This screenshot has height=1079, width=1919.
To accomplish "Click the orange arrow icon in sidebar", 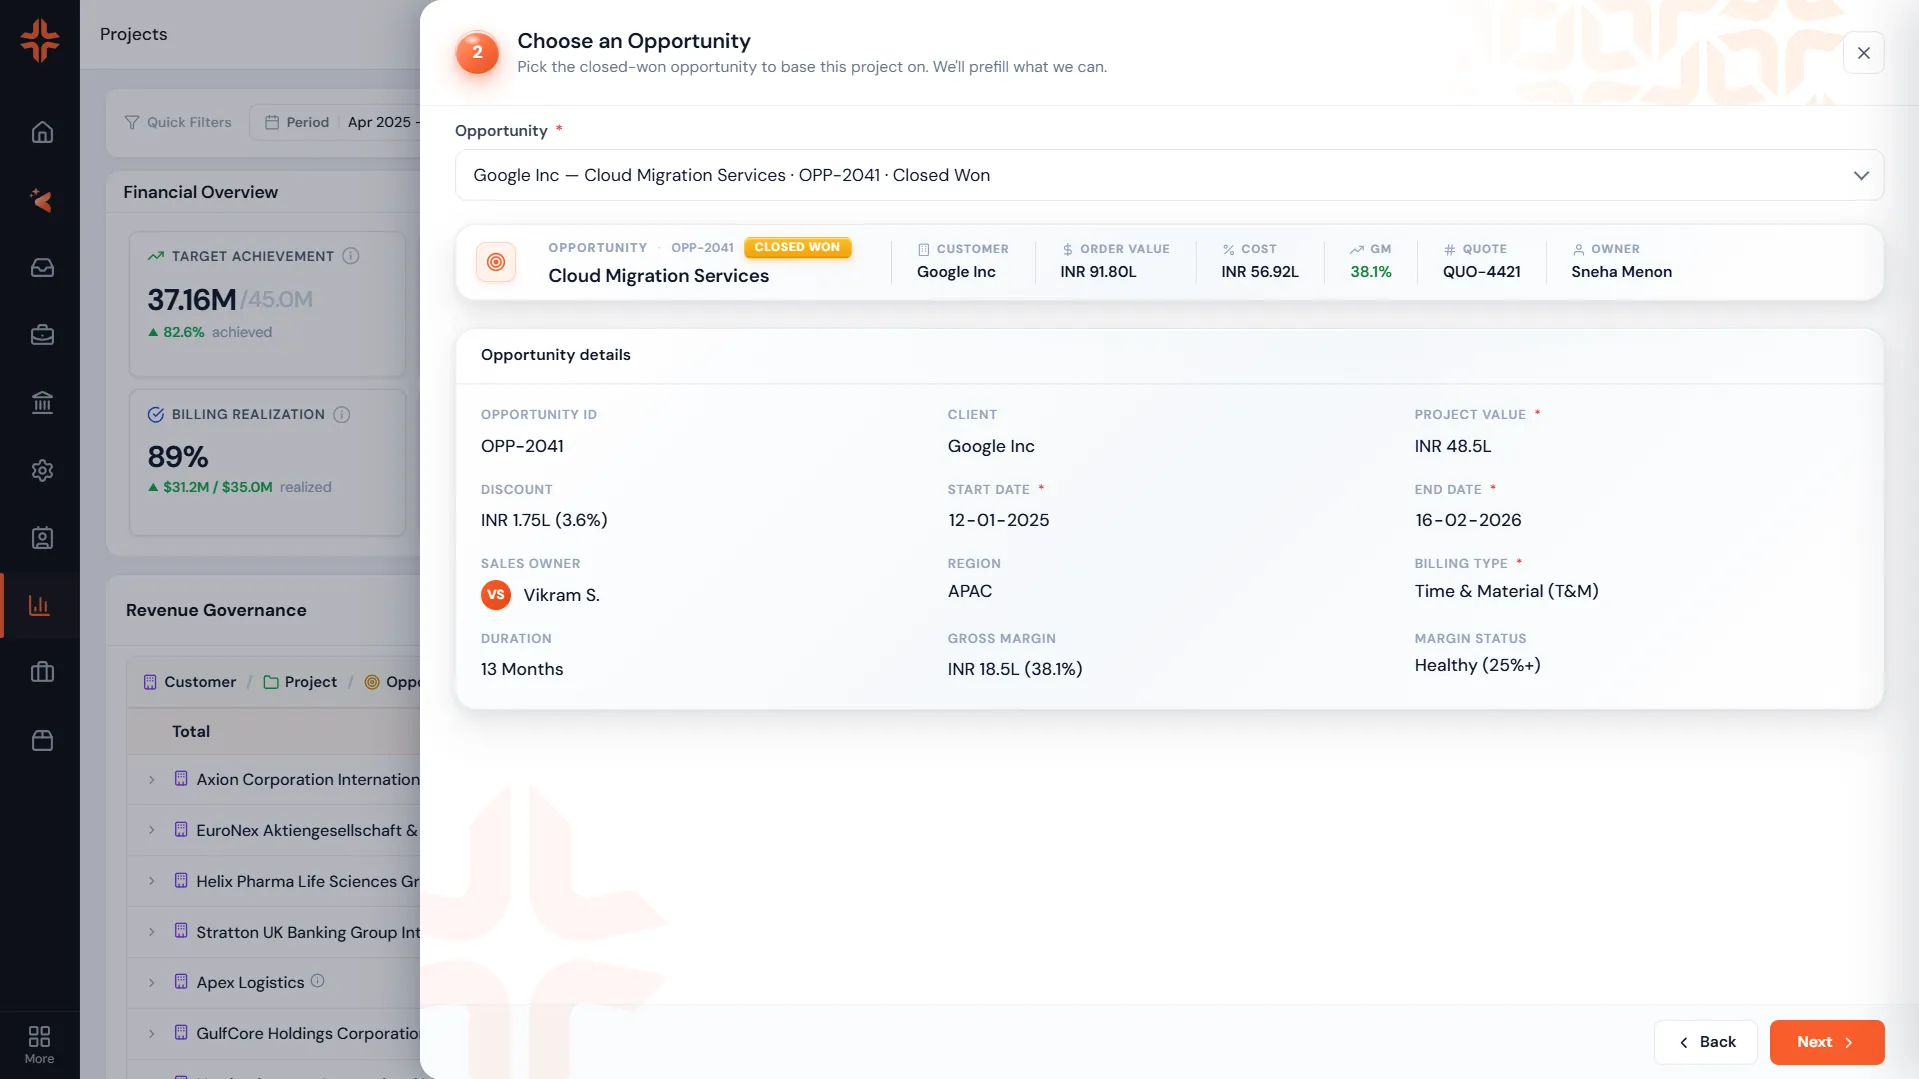I will pyautogui.click(x=42, y=200).
